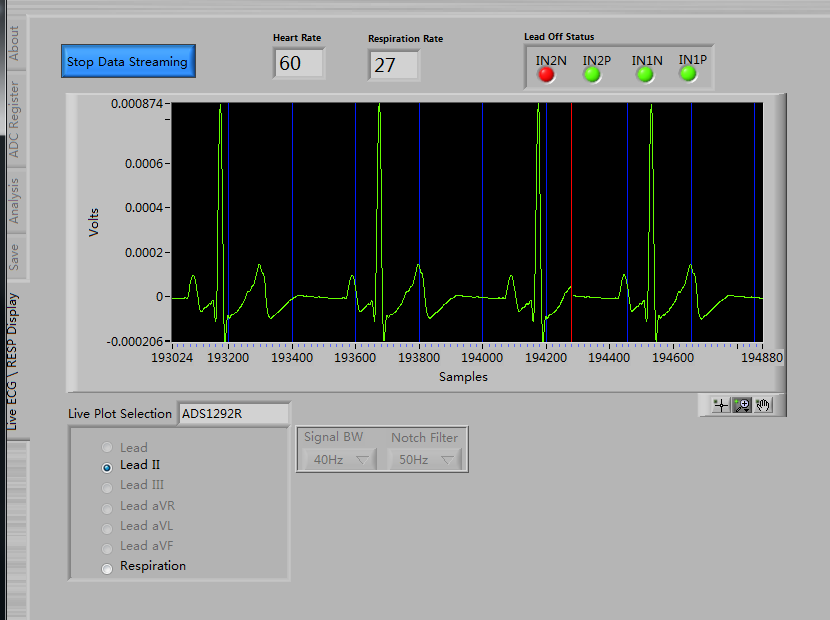Click the Respiration Rate value field

tap(394, 65)
